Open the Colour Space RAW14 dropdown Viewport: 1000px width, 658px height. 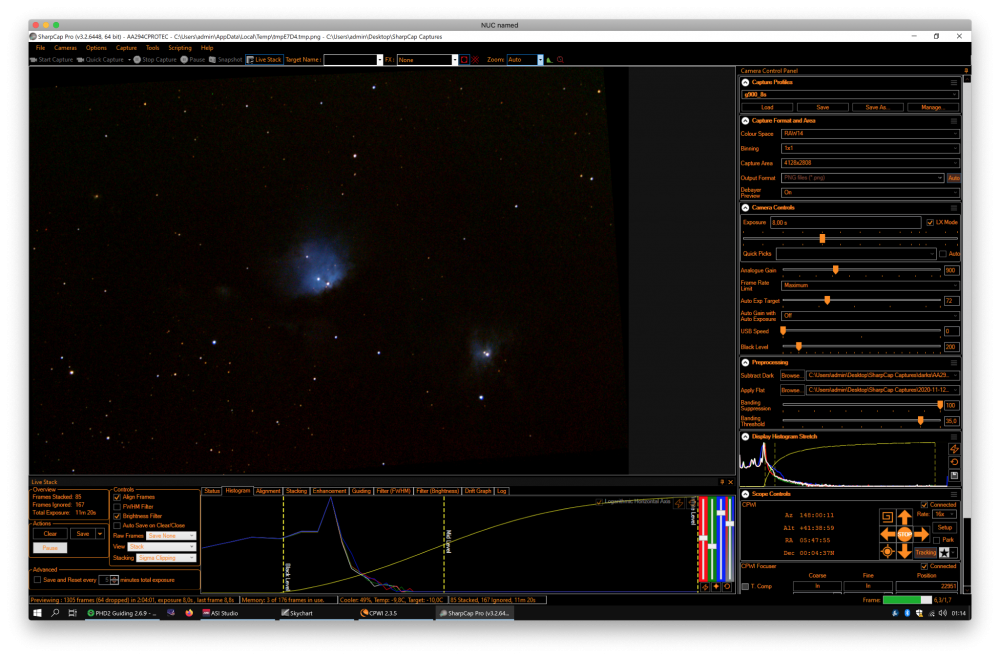click(870, 134)
